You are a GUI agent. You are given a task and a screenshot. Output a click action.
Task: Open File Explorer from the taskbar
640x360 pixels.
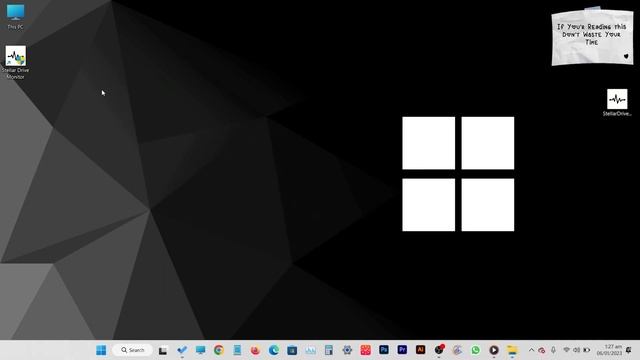tap(512, 350)
